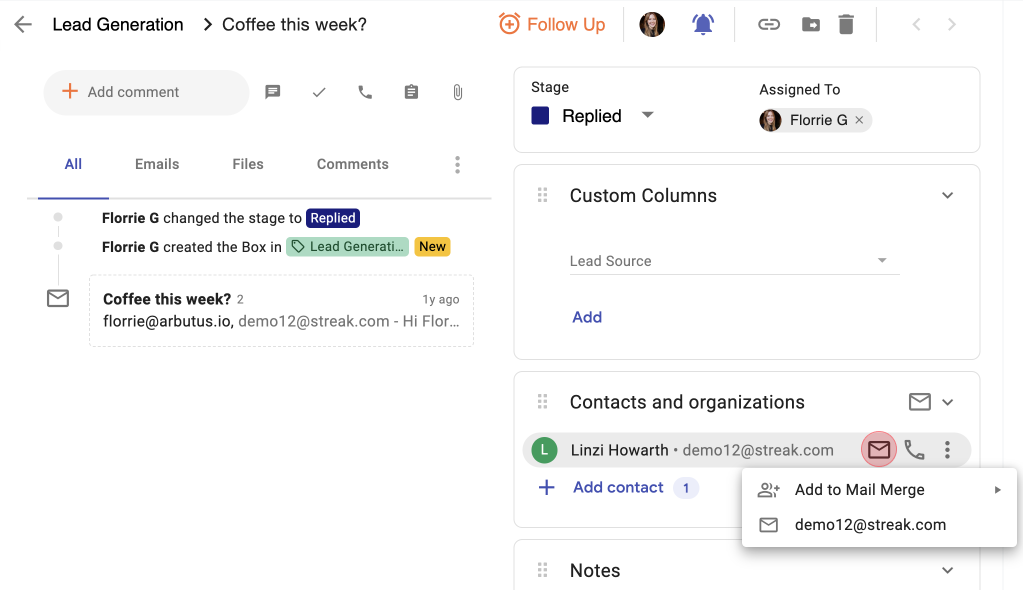The width and height of the screenshot is (1023, 590).
Task: Call Linzi Howarth with the phone icon
Action: [914, 450]
